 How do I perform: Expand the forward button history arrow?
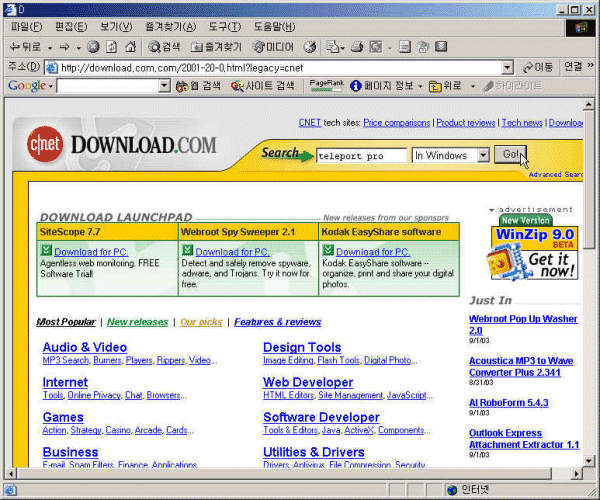coord(78,48)
